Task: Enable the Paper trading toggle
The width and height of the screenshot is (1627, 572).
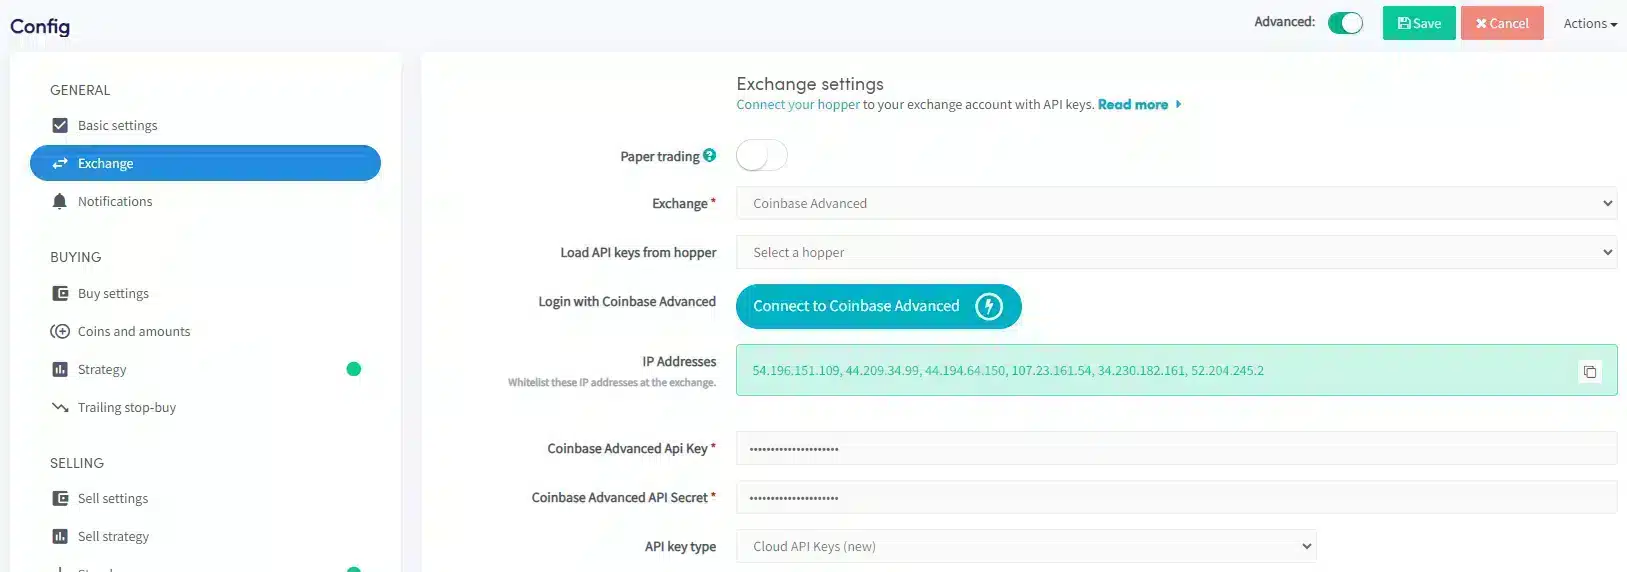Action: tap(762, 155)
